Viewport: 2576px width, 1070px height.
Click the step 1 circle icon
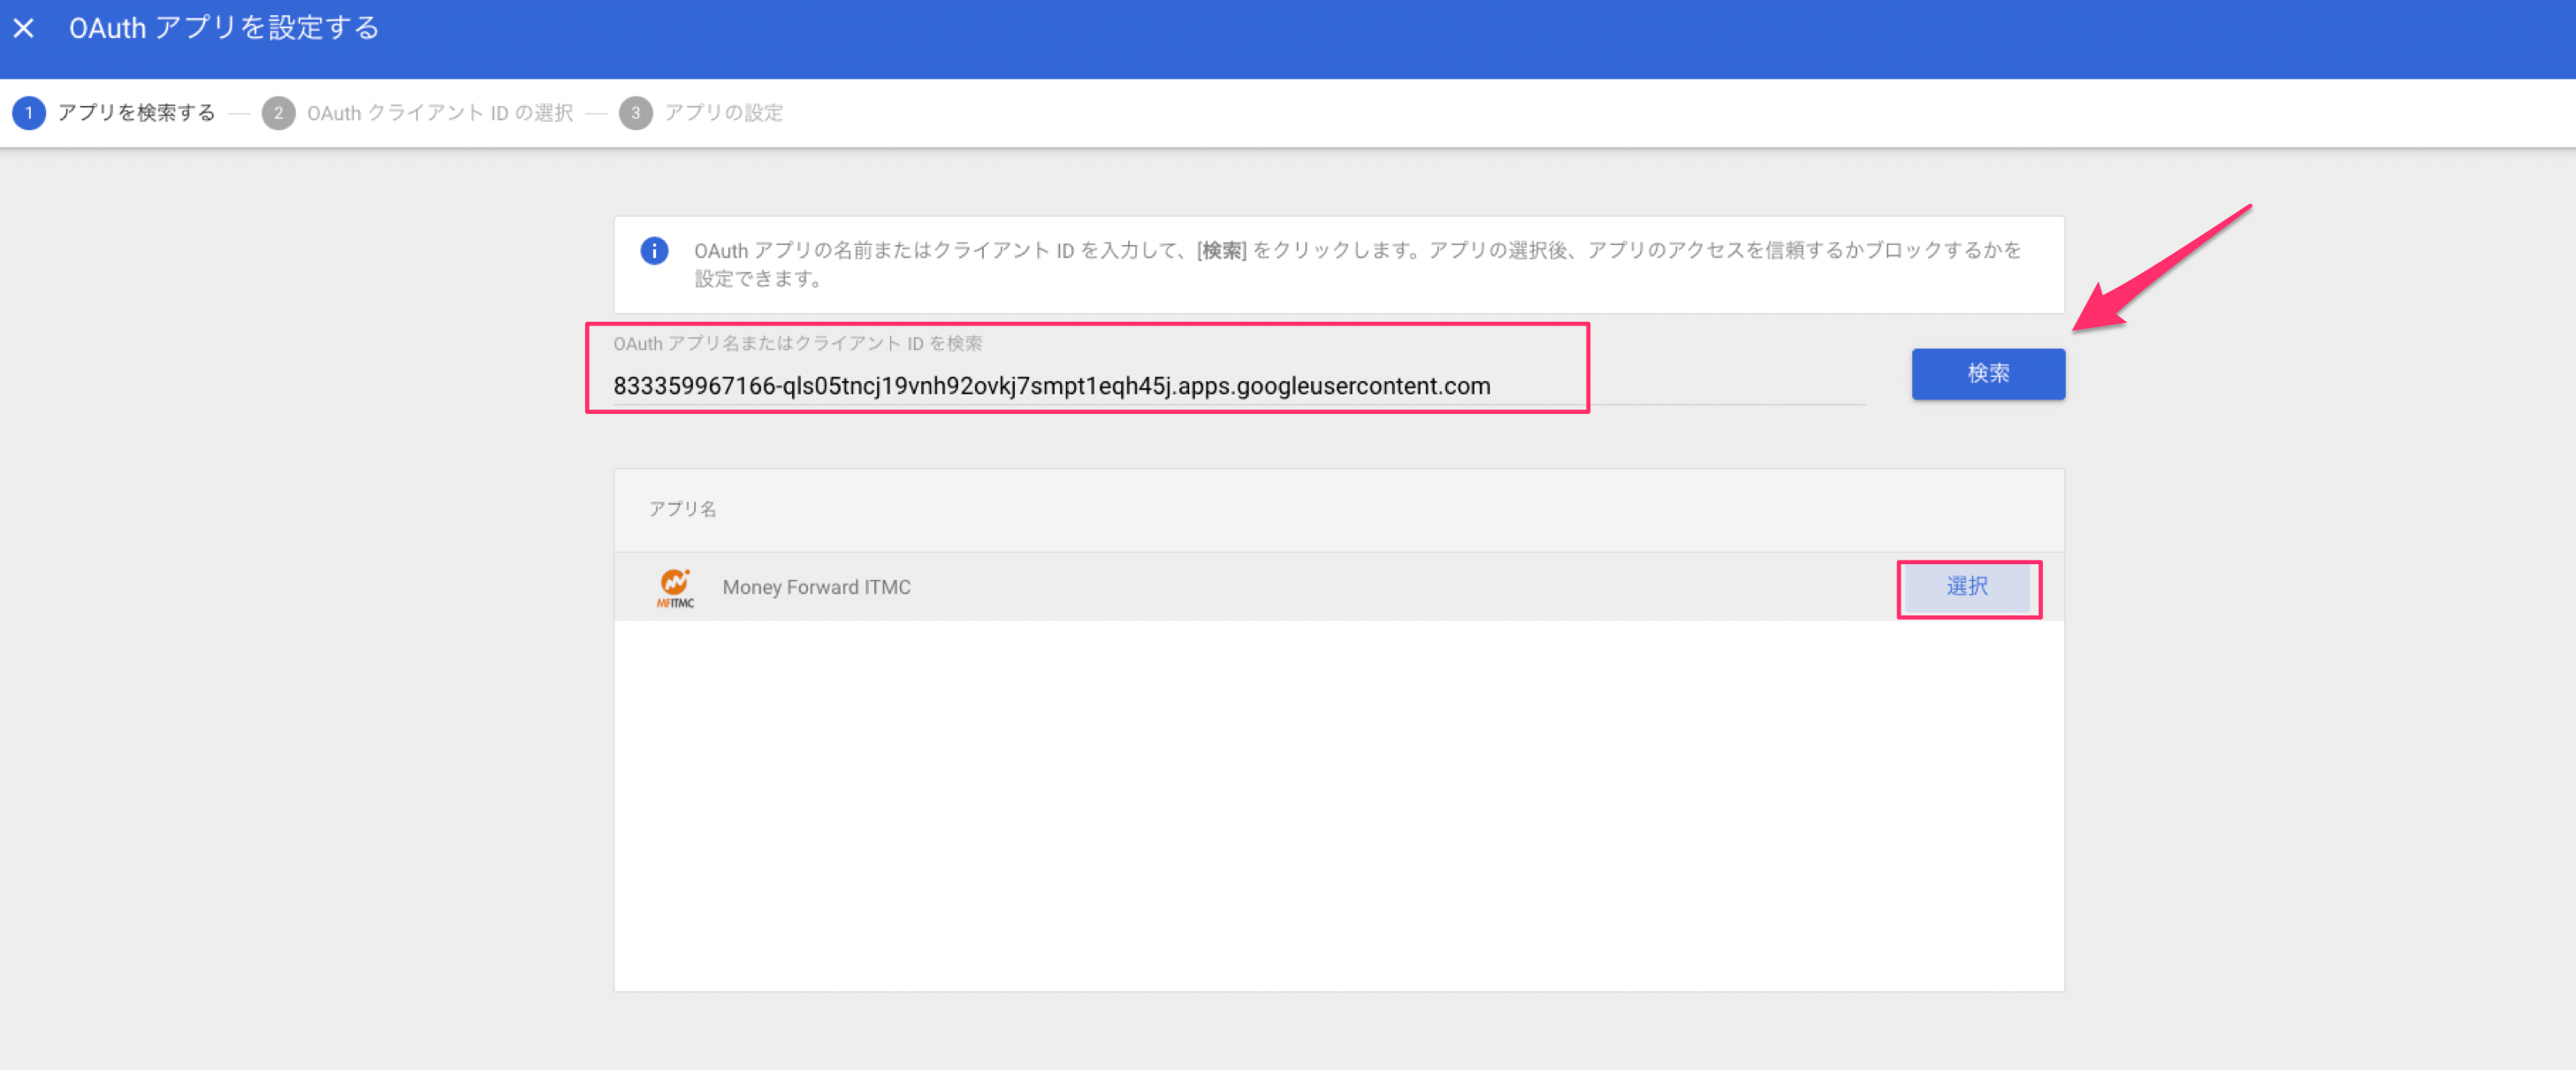tap(29, 113)
